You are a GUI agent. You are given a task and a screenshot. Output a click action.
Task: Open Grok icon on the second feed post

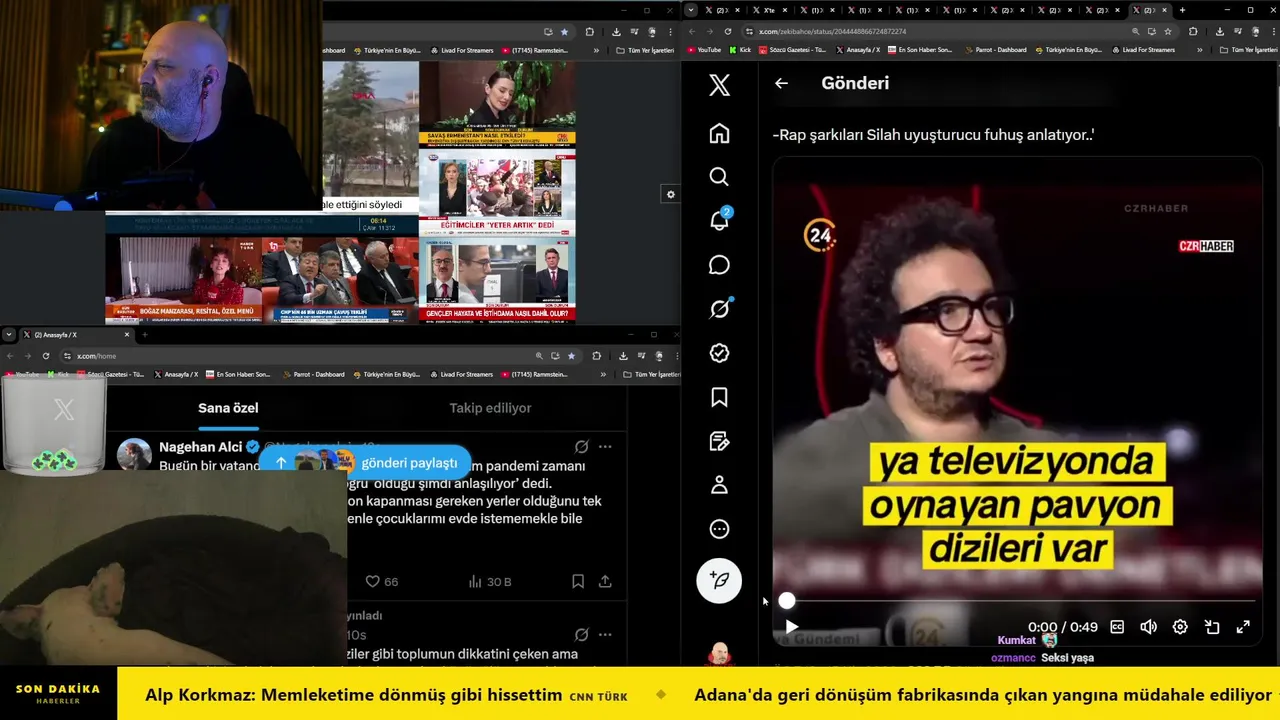581,635
